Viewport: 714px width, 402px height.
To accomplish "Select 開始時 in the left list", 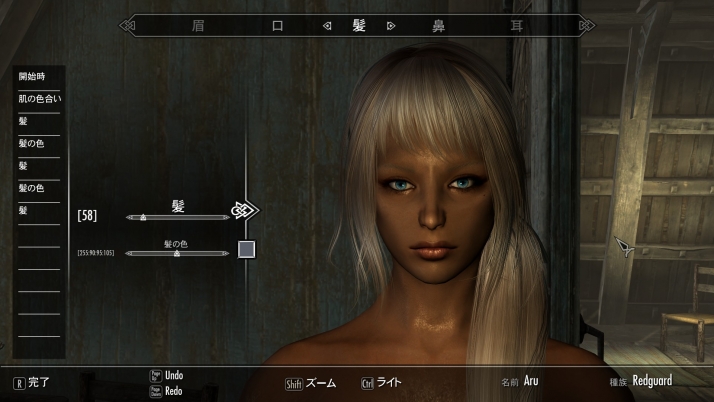I will (32, 76).
